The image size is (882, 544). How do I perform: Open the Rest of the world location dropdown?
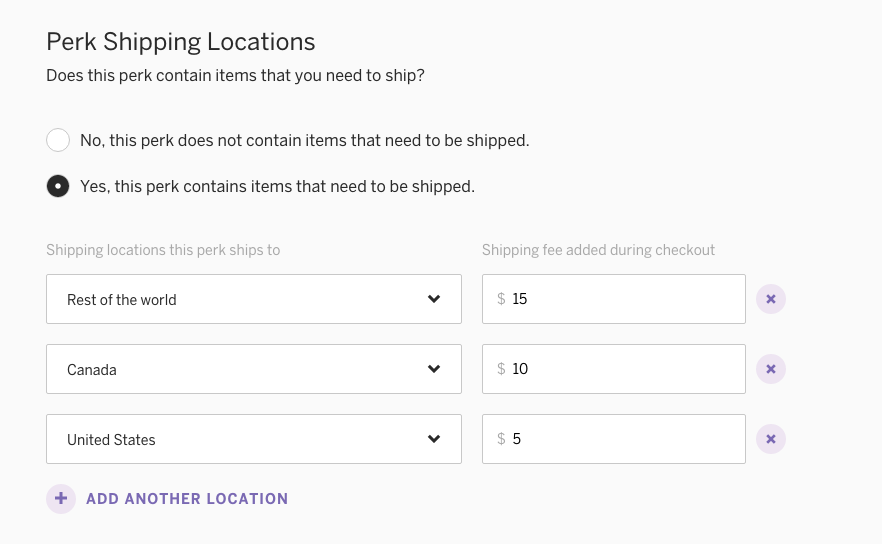coord(254,299)
